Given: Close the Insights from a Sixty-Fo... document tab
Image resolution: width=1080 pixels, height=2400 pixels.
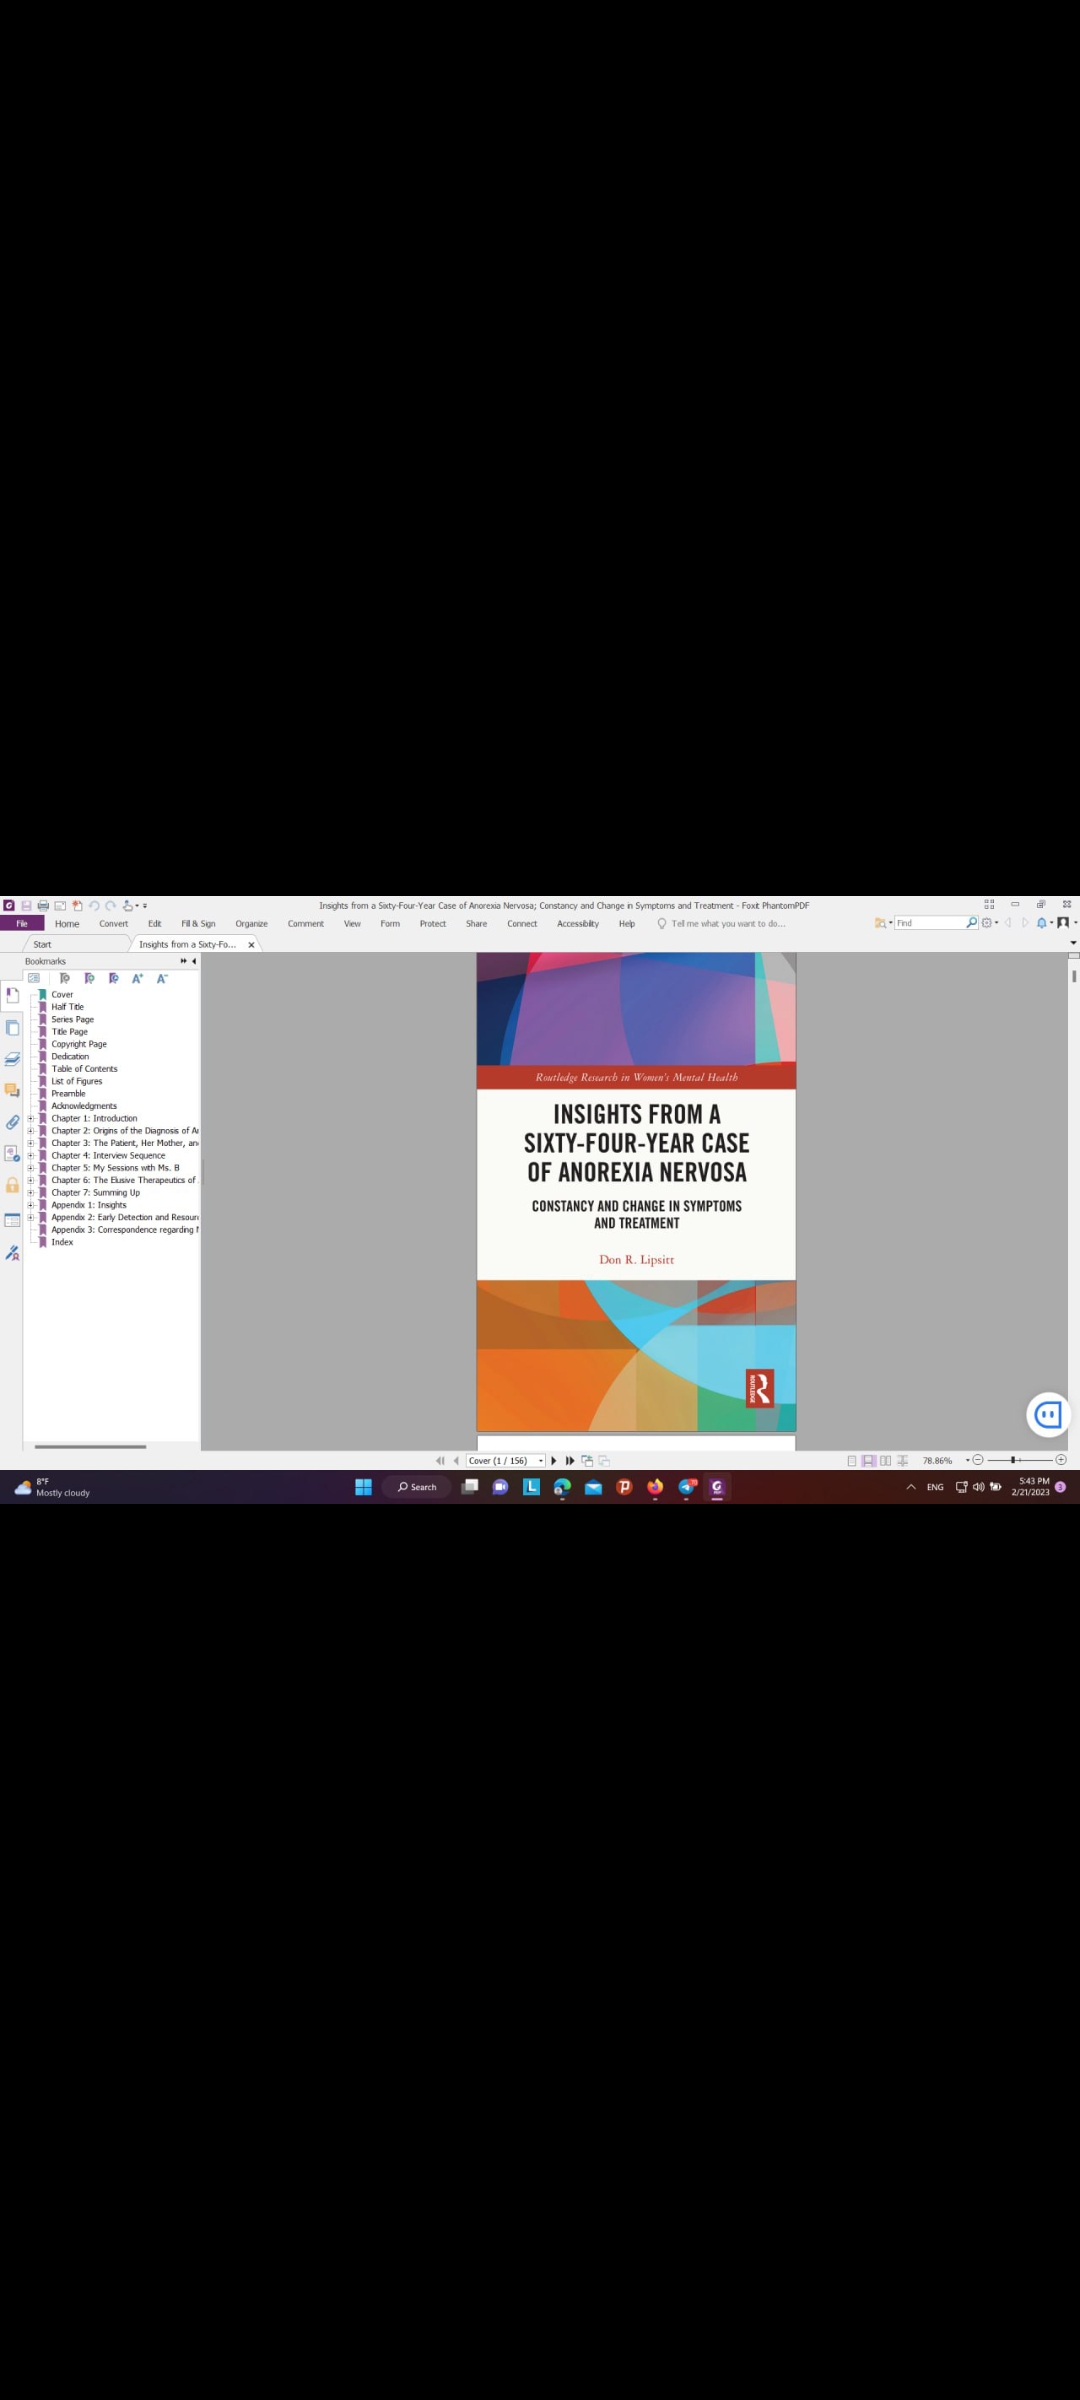Looking at the screenshot, I should (251, 944).
